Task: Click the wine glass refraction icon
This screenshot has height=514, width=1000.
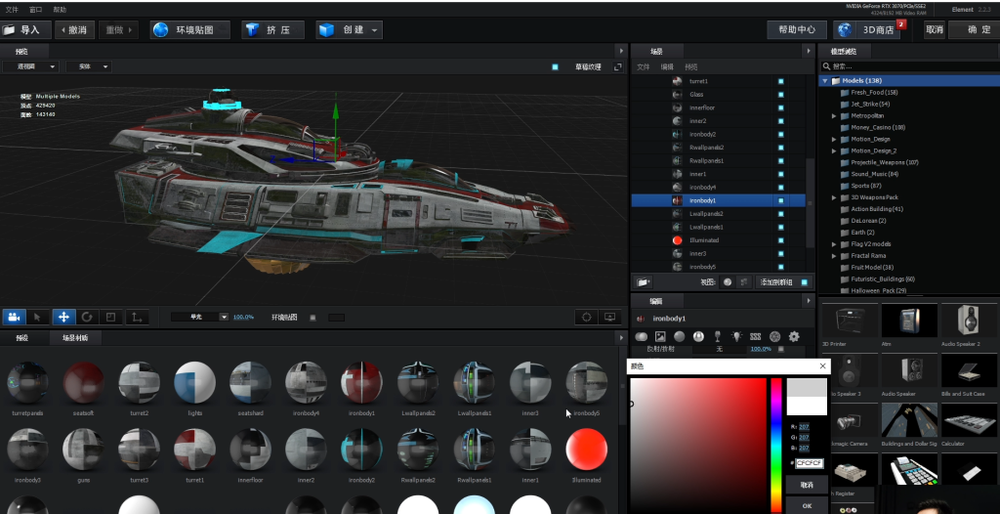Action: (717, 337)
